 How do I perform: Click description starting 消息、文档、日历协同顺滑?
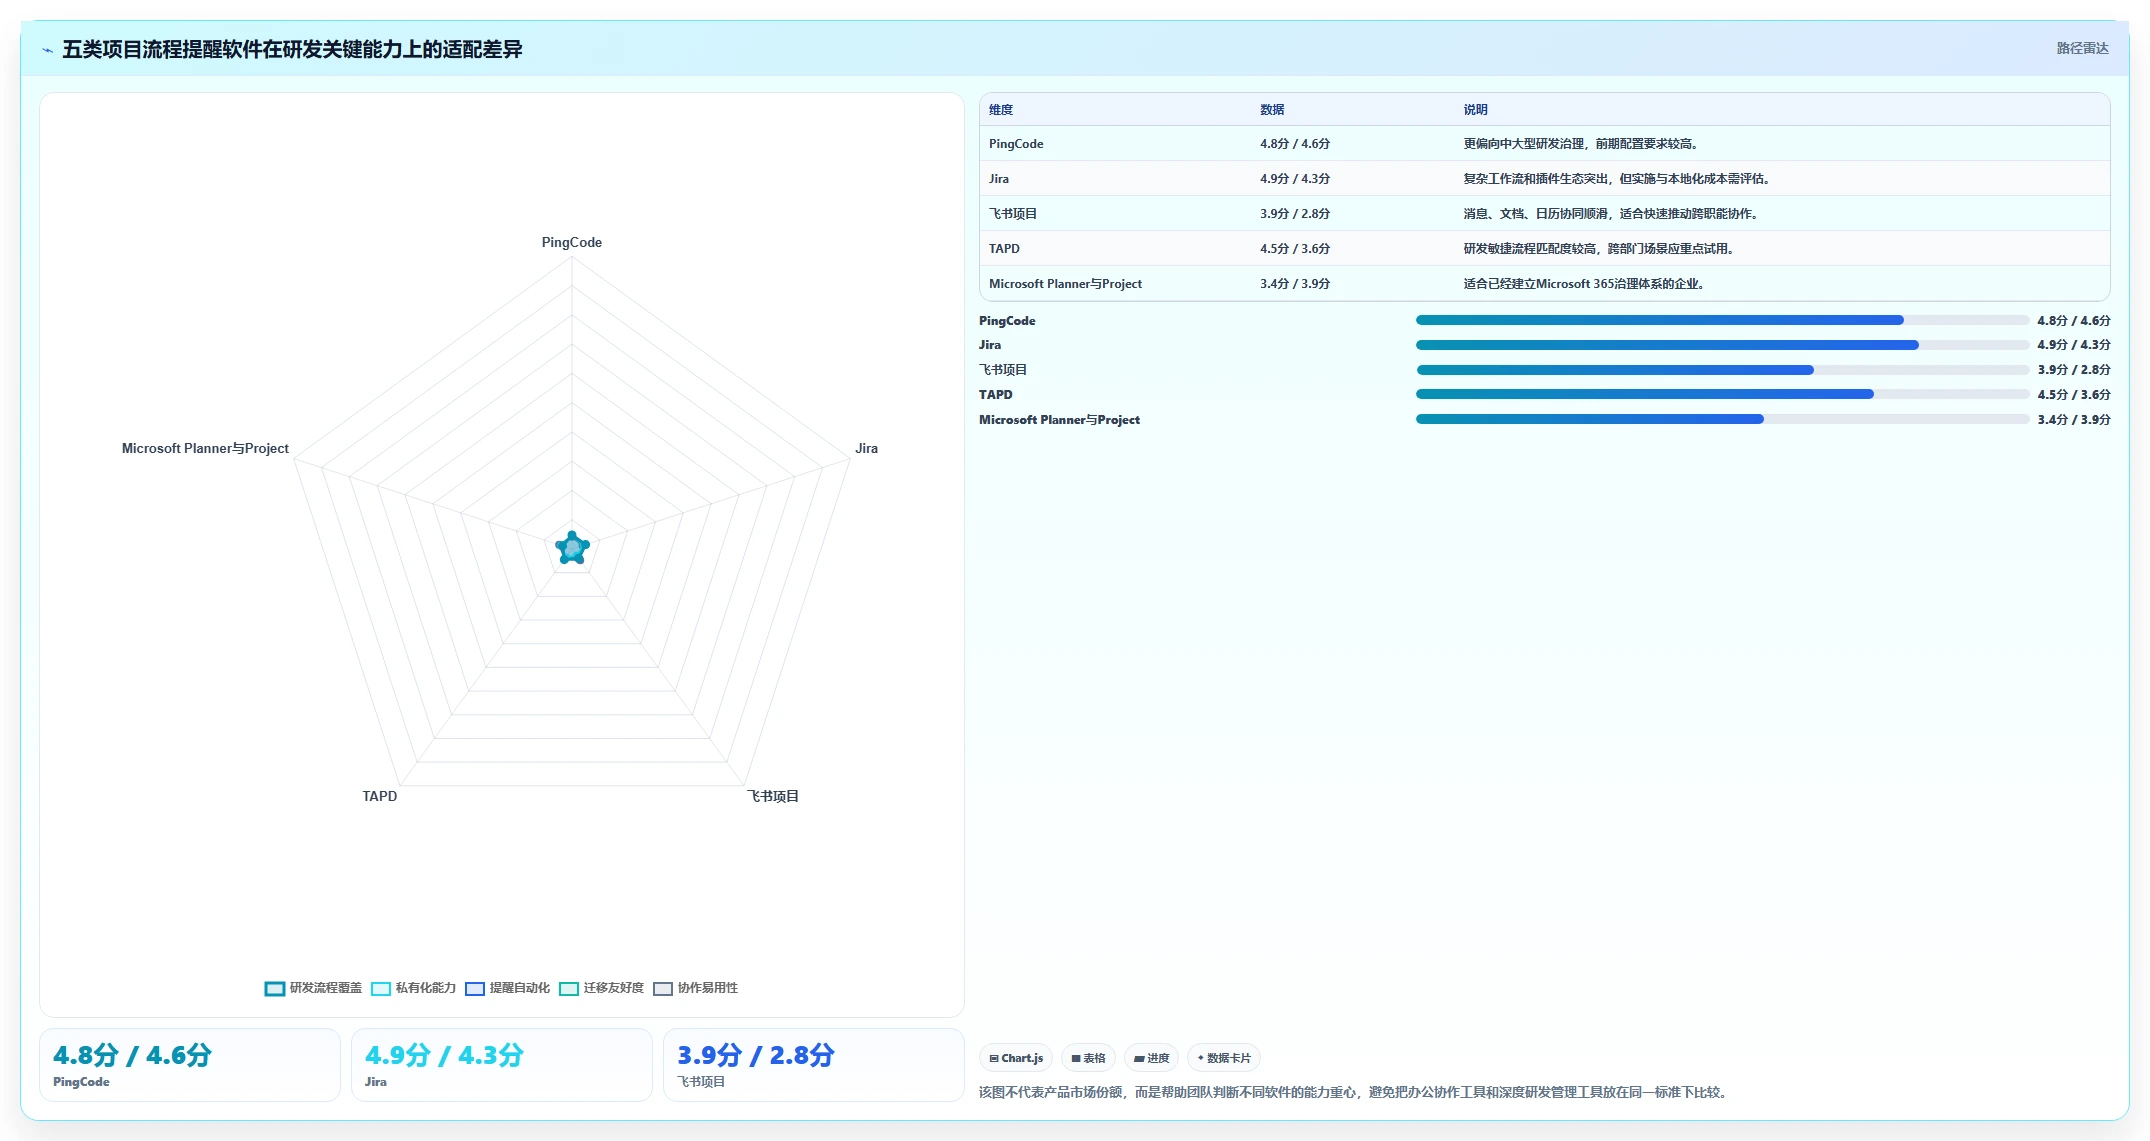[1611, 214]
